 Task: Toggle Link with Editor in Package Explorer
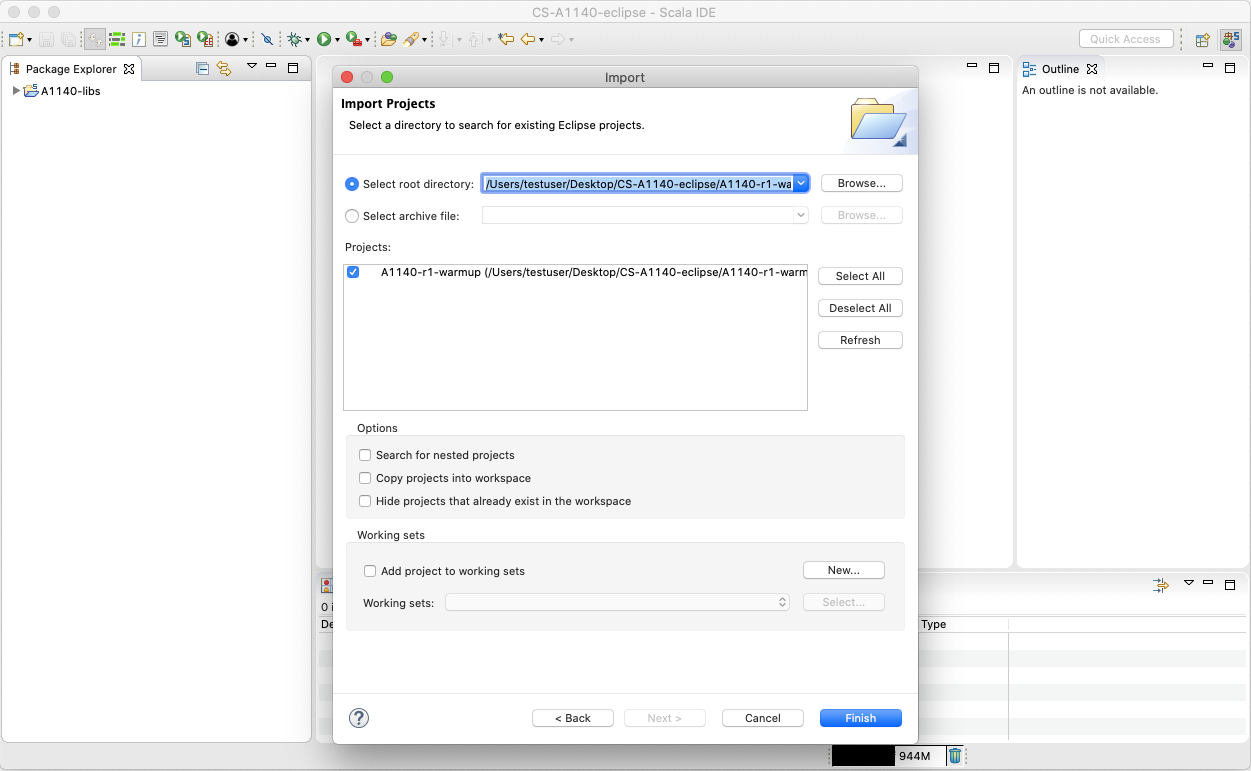tap(224, 69)
